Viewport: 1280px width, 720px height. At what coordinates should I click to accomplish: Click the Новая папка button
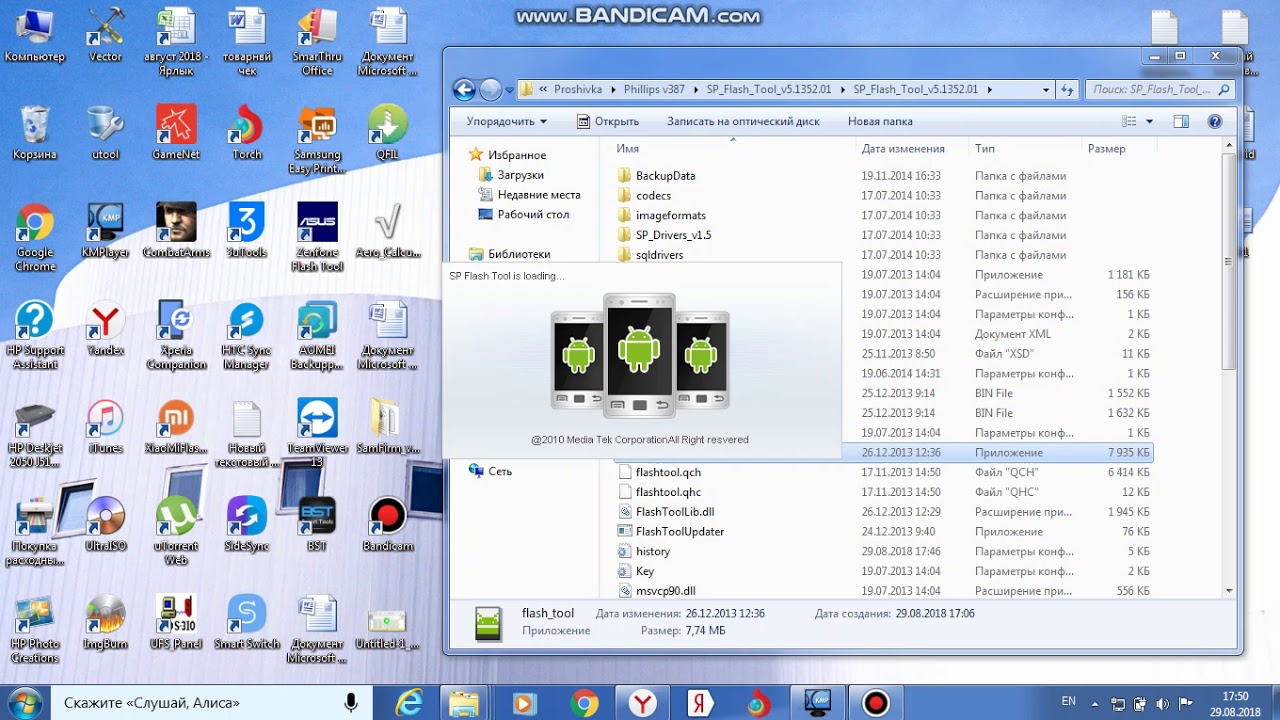[880, 121]
